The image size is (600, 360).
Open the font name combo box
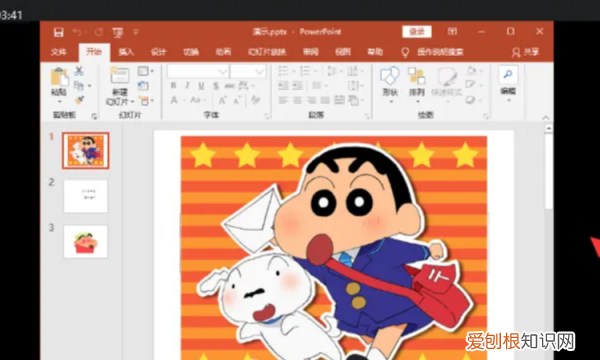tap(198, 71)
